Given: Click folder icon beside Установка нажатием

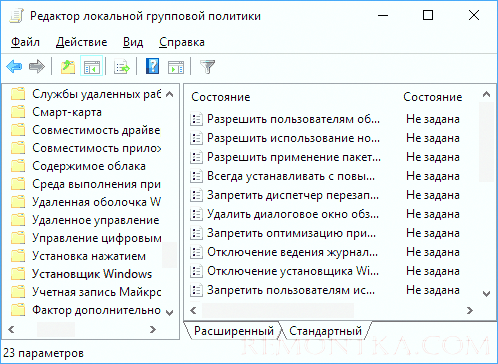Looking at the screenshot, I should click(18, 256).
